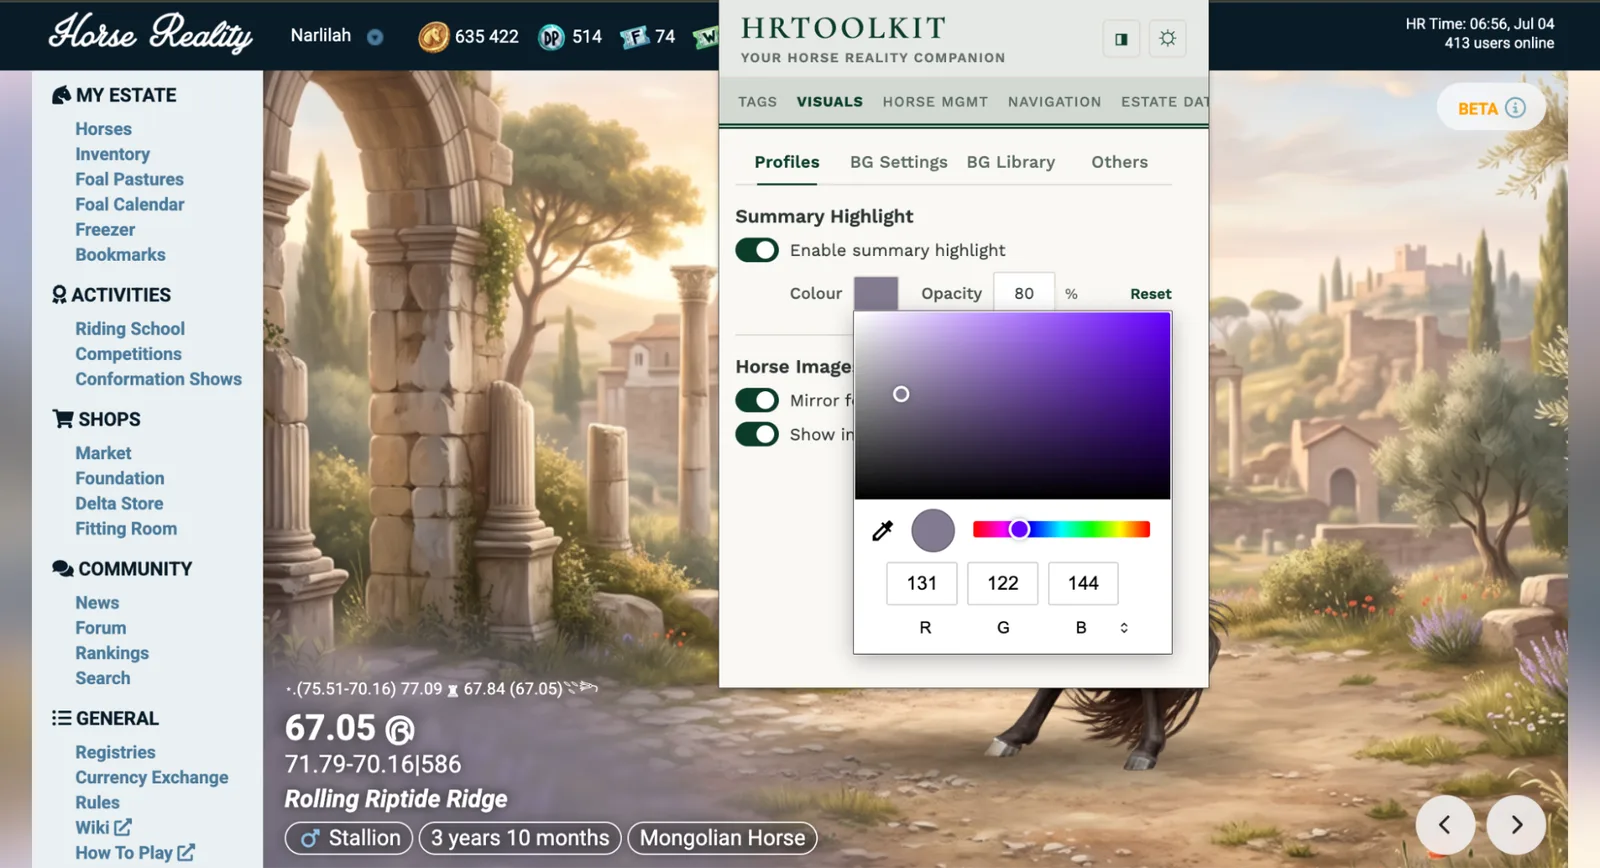Toggle the HRToolkit side panel layout icon
1600x868 pixels.
[1121, 39]
